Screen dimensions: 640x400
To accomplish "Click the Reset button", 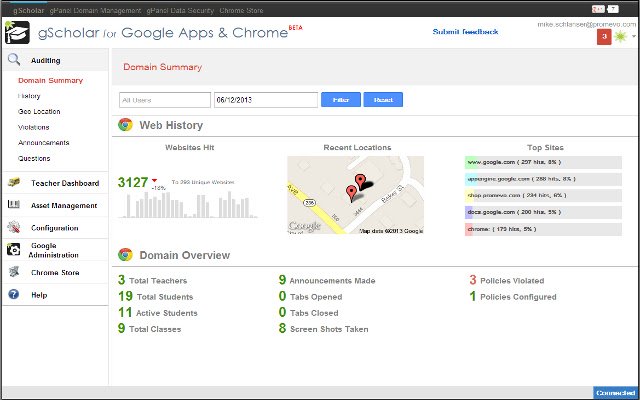I will pyautogui.click(x=383, y=100).
